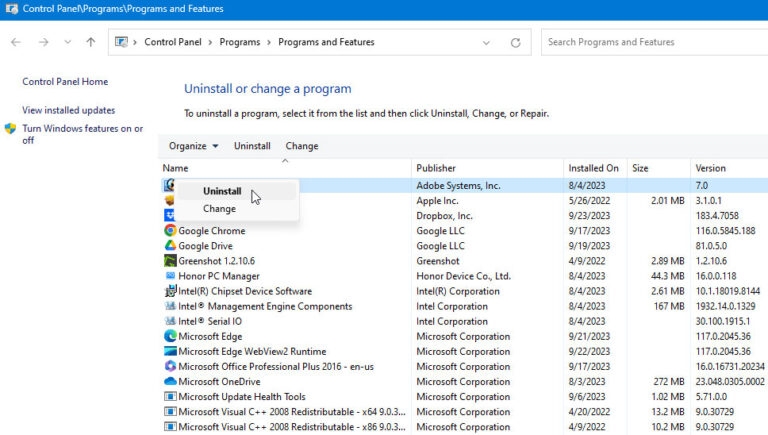
Task: Click in the Search Programs and Features box
Action: pyautogui.click(x=650, y=42)
